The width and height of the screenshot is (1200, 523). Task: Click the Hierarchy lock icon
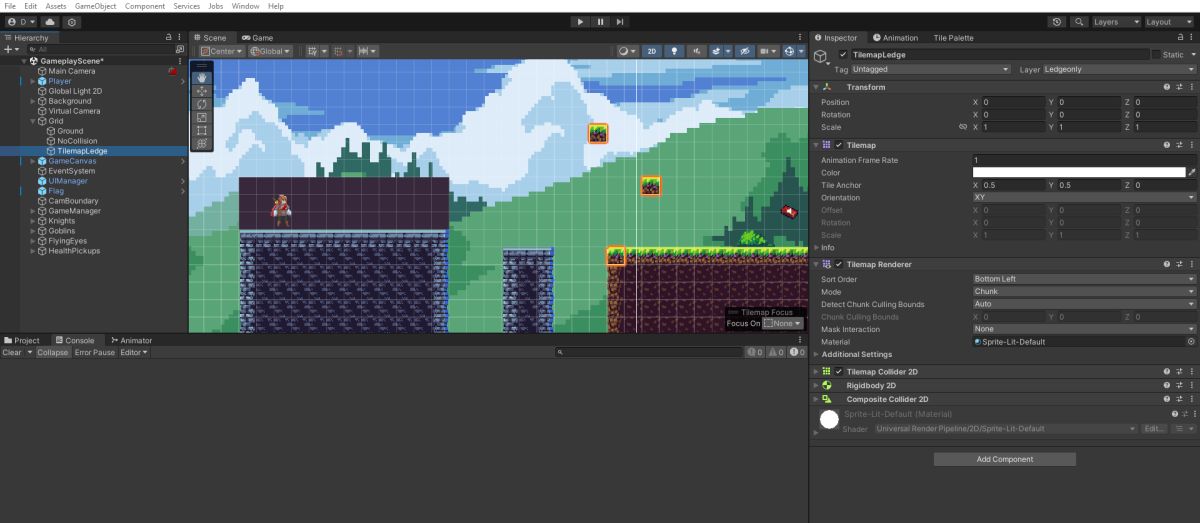pyautogui.click(x=169, y=37)
